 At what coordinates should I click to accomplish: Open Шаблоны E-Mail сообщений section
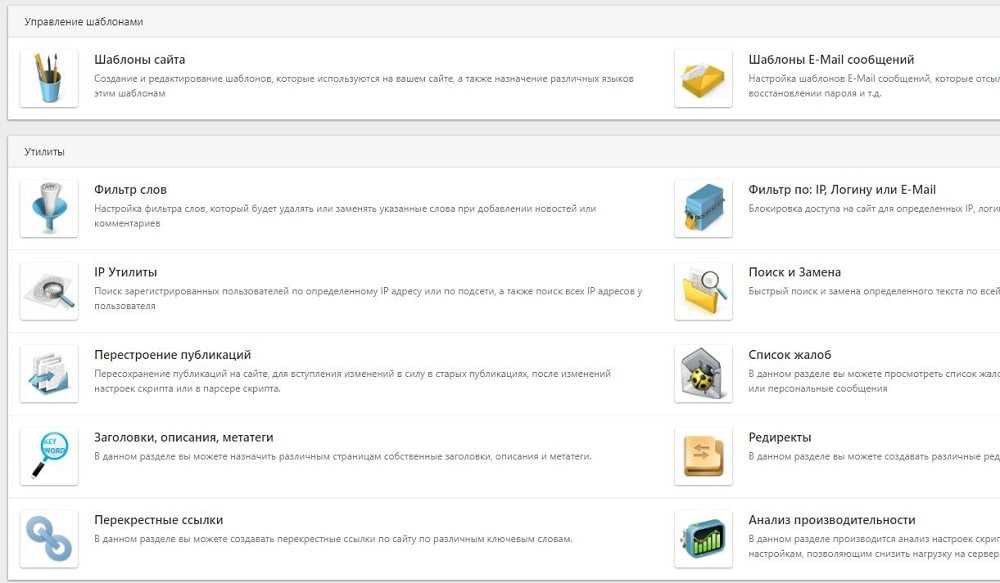[831, 59]
